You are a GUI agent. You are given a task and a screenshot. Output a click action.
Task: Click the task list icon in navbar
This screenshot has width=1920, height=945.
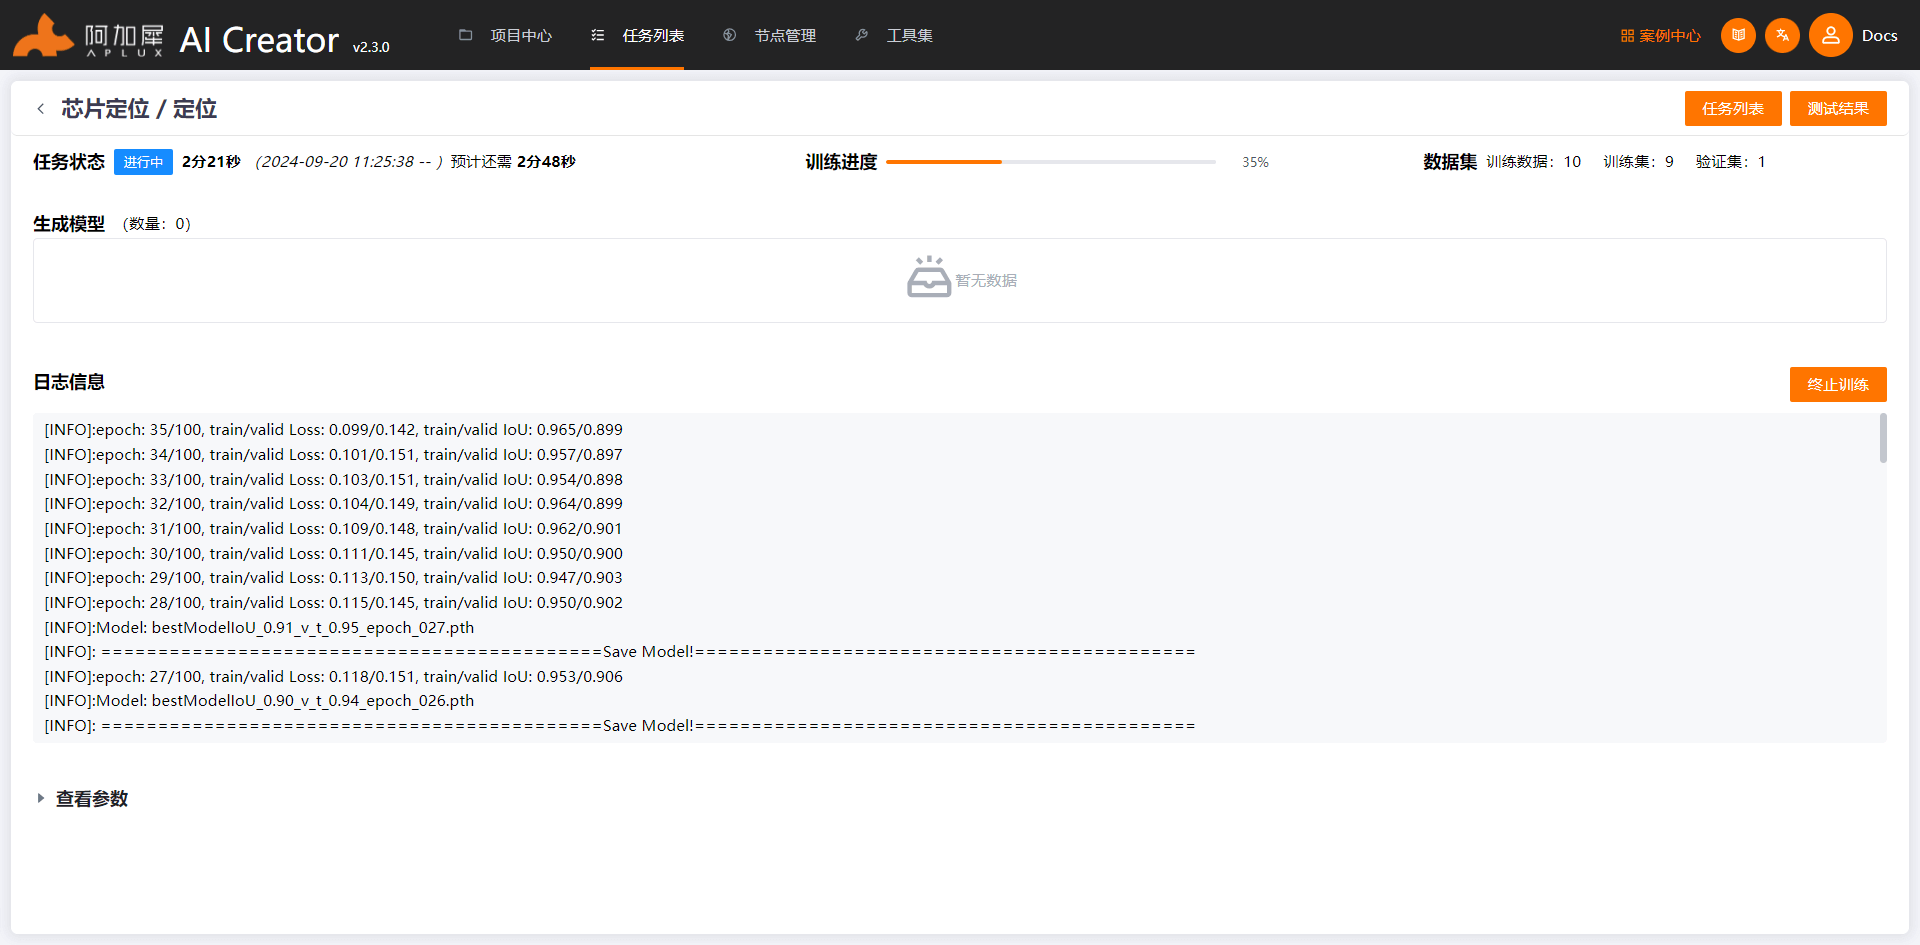(x=598, y=35)
